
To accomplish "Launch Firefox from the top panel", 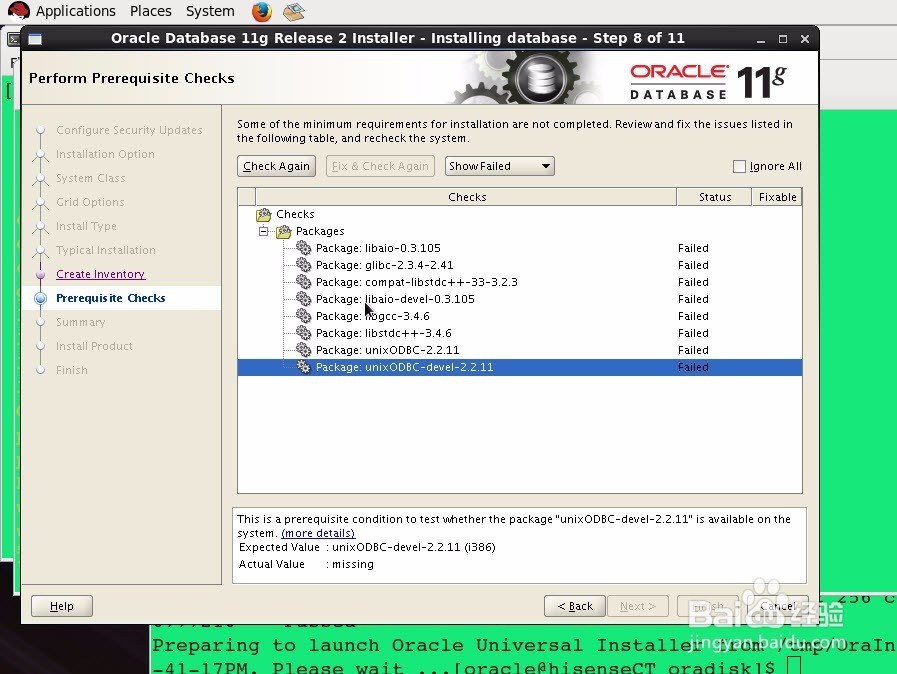I will tap(262, 11).
